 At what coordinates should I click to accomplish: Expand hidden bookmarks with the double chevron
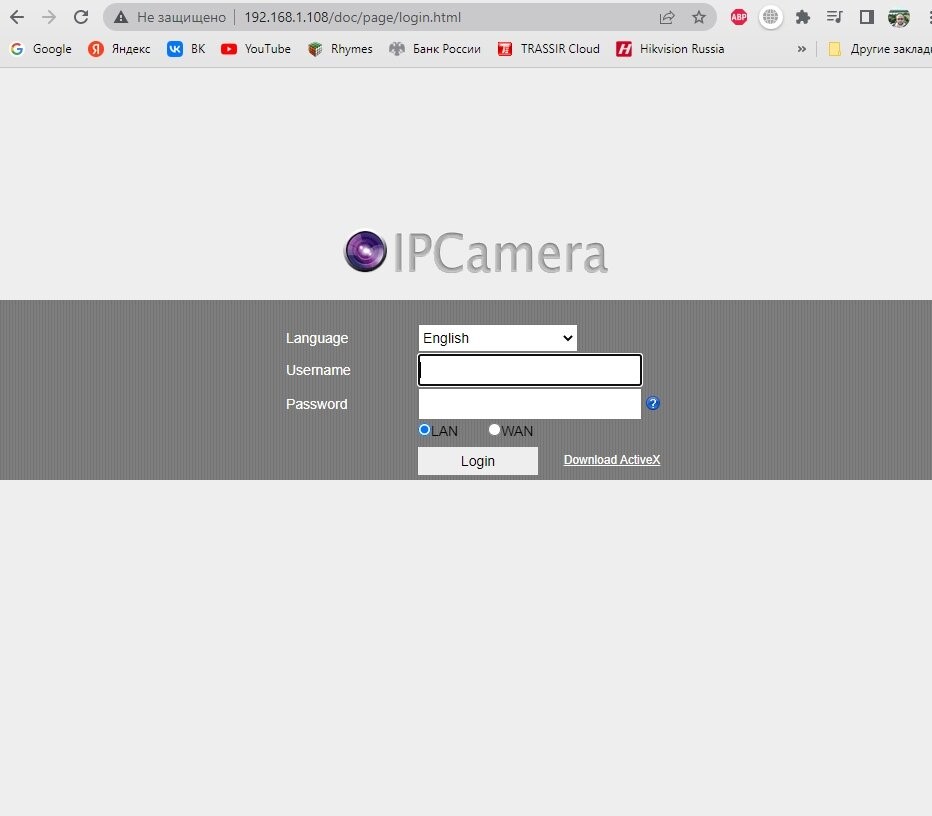[x=802, y=49]
